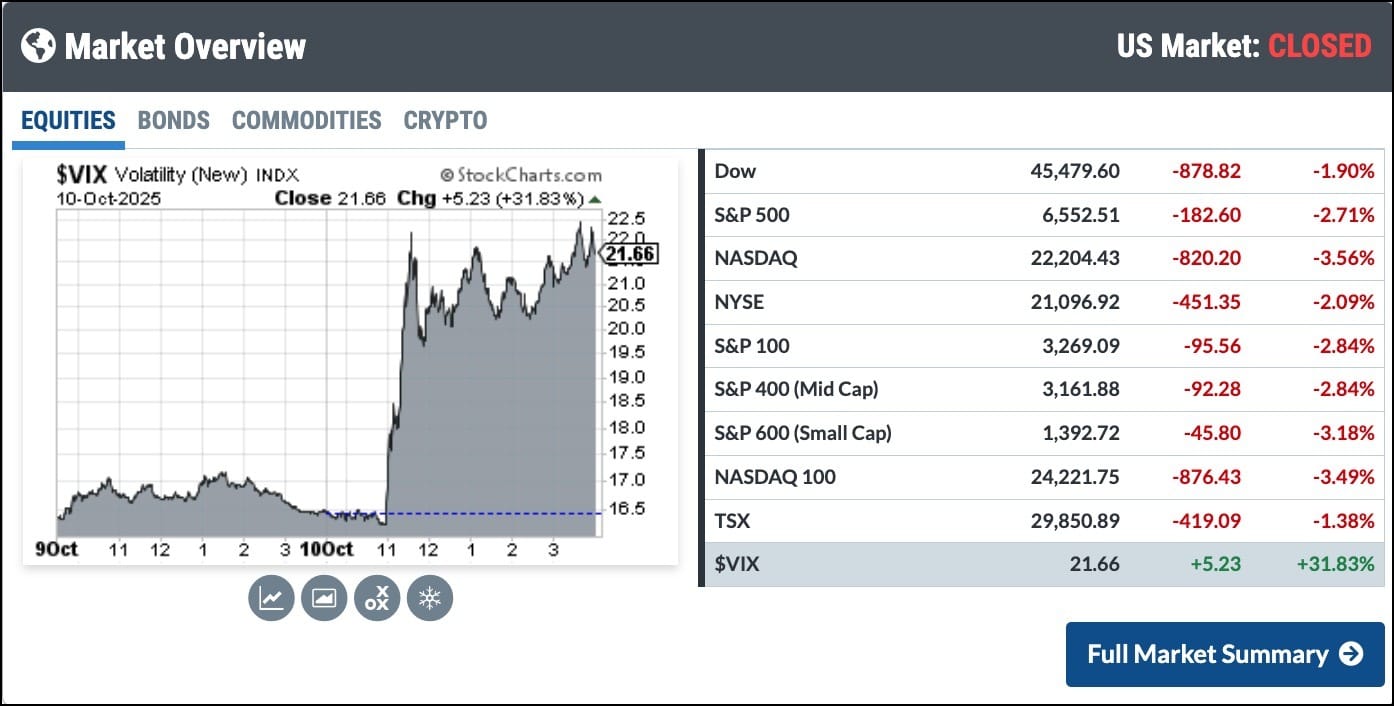Open the Point & Figure (XO) chart icon
1394x706 pixels.
pos(377,598)
